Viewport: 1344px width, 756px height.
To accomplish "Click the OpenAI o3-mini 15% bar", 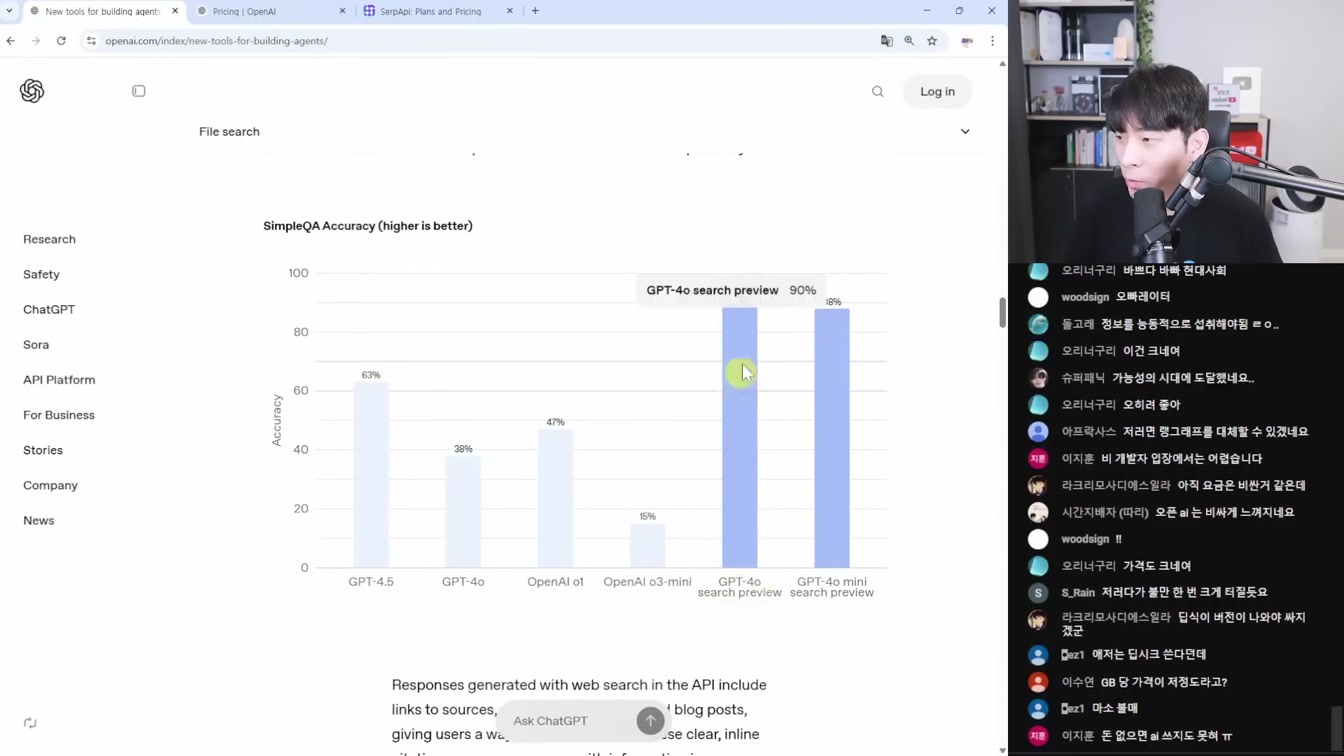I will (x=647, y=545).
